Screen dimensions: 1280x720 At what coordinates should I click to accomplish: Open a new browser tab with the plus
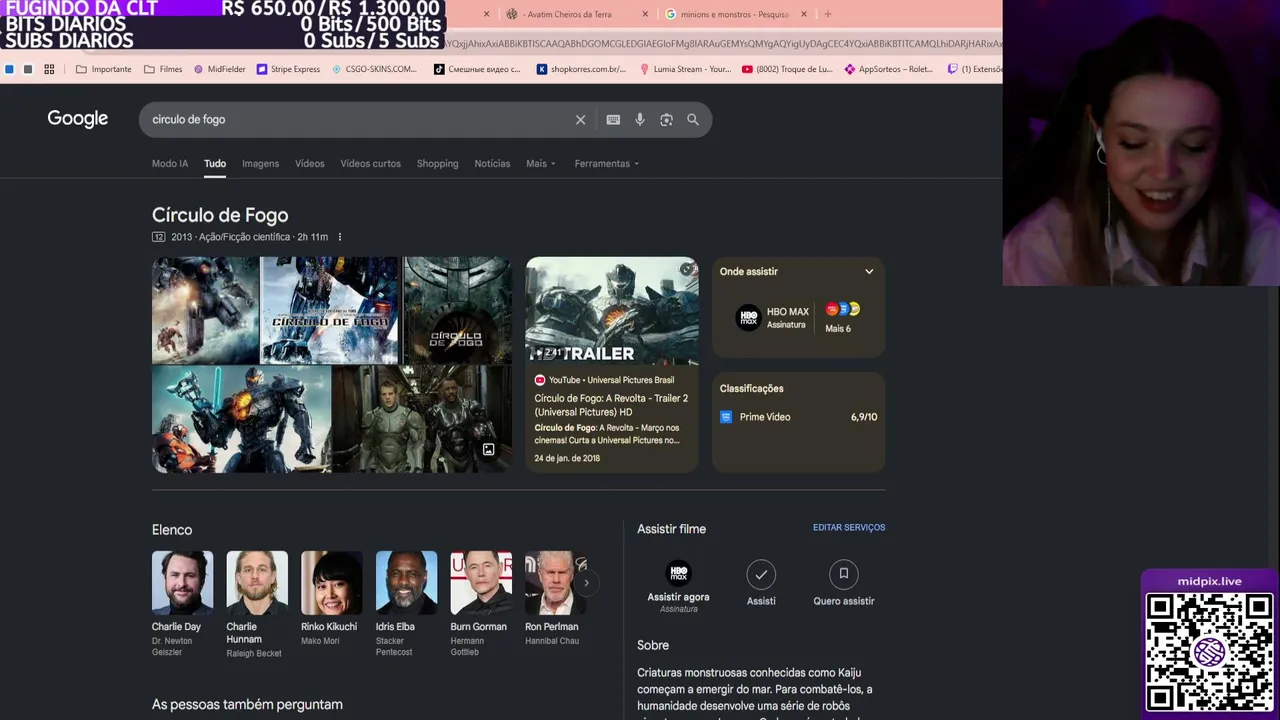tap(827, 14)
